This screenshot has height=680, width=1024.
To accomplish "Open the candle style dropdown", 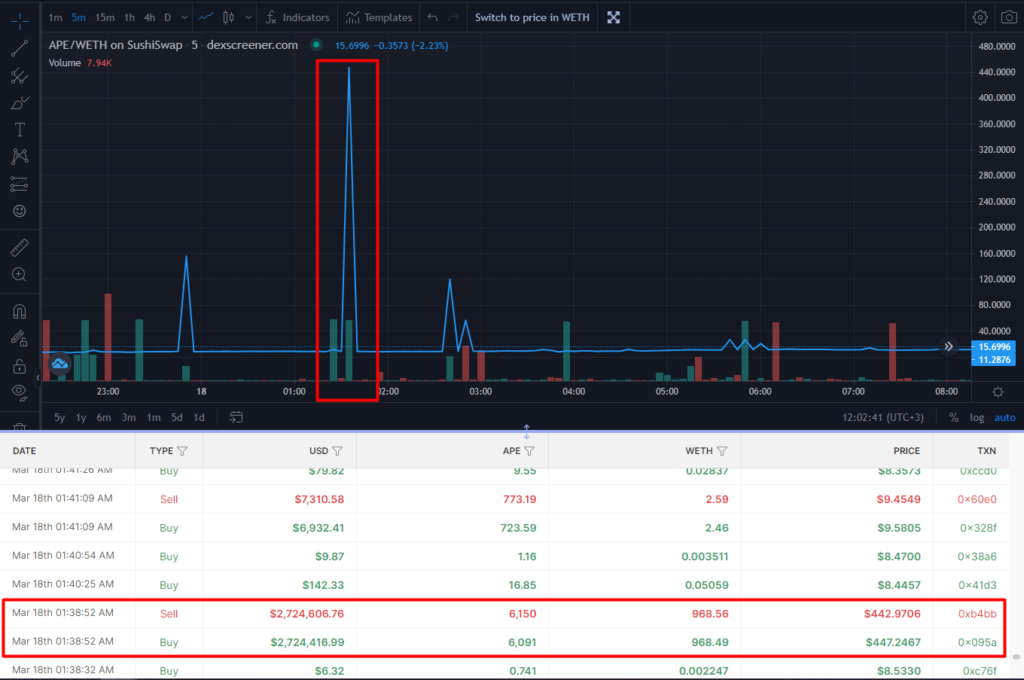I will [x=248, y=17].
